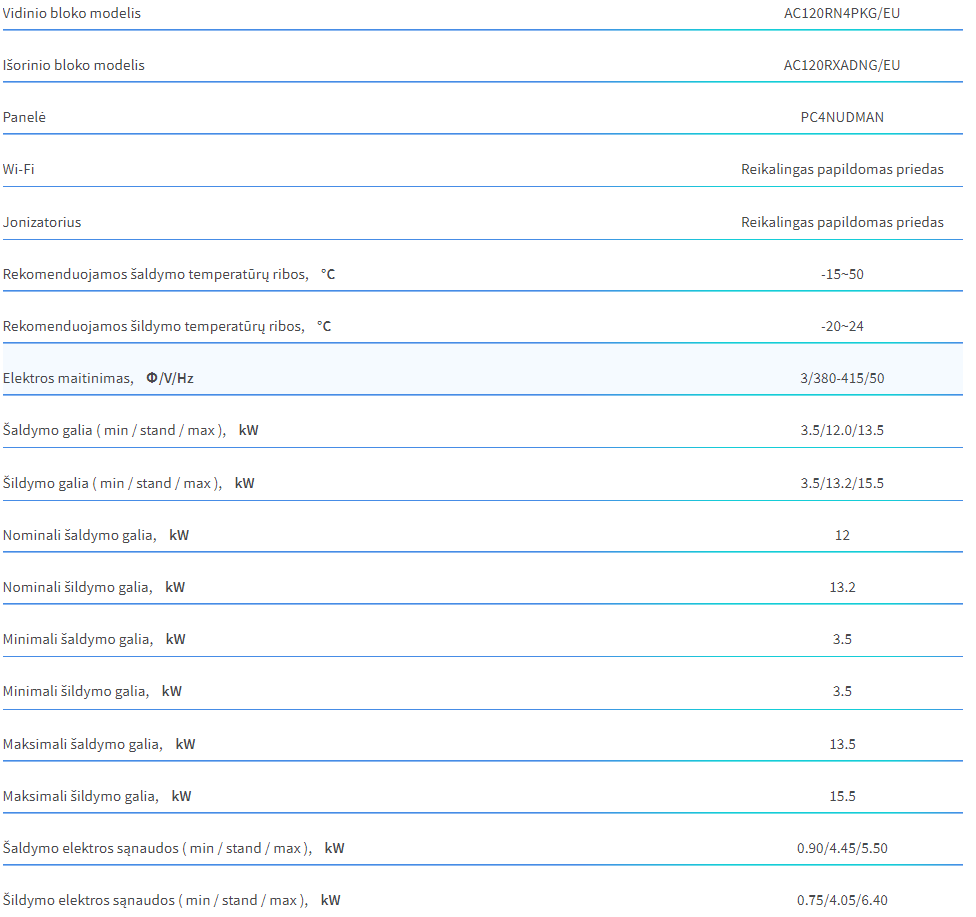The width and height of the screenshot is (976, 917).
Task: Select the 'Elektros maitinimas' label
Action: pos(68,379)
